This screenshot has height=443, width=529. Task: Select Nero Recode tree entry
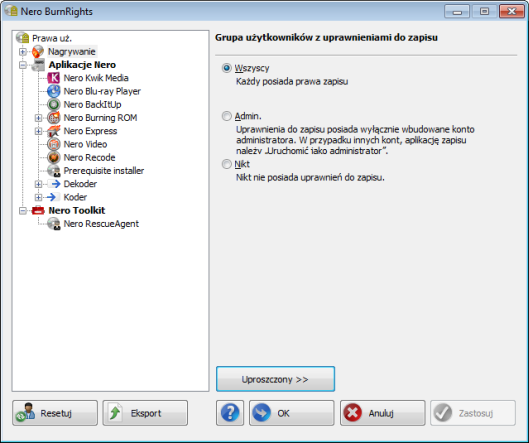click(89, 157)
